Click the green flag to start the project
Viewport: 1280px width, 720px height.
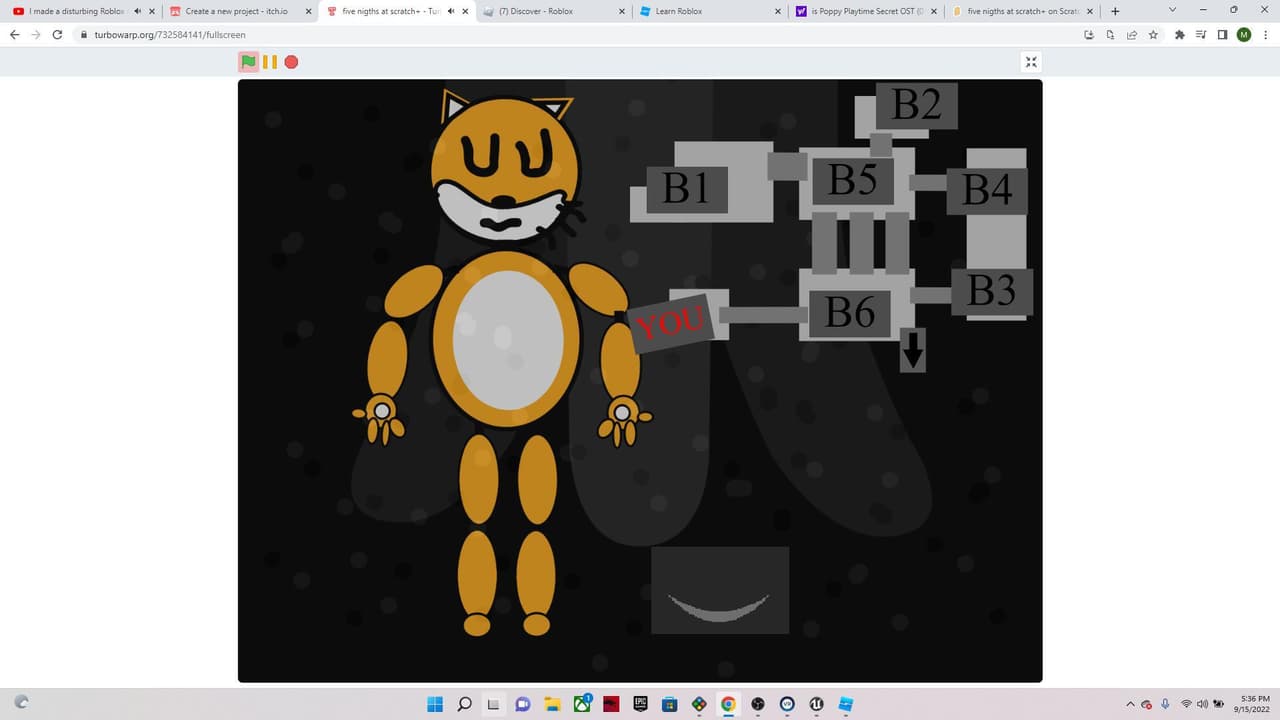click(x=248, y=61)
